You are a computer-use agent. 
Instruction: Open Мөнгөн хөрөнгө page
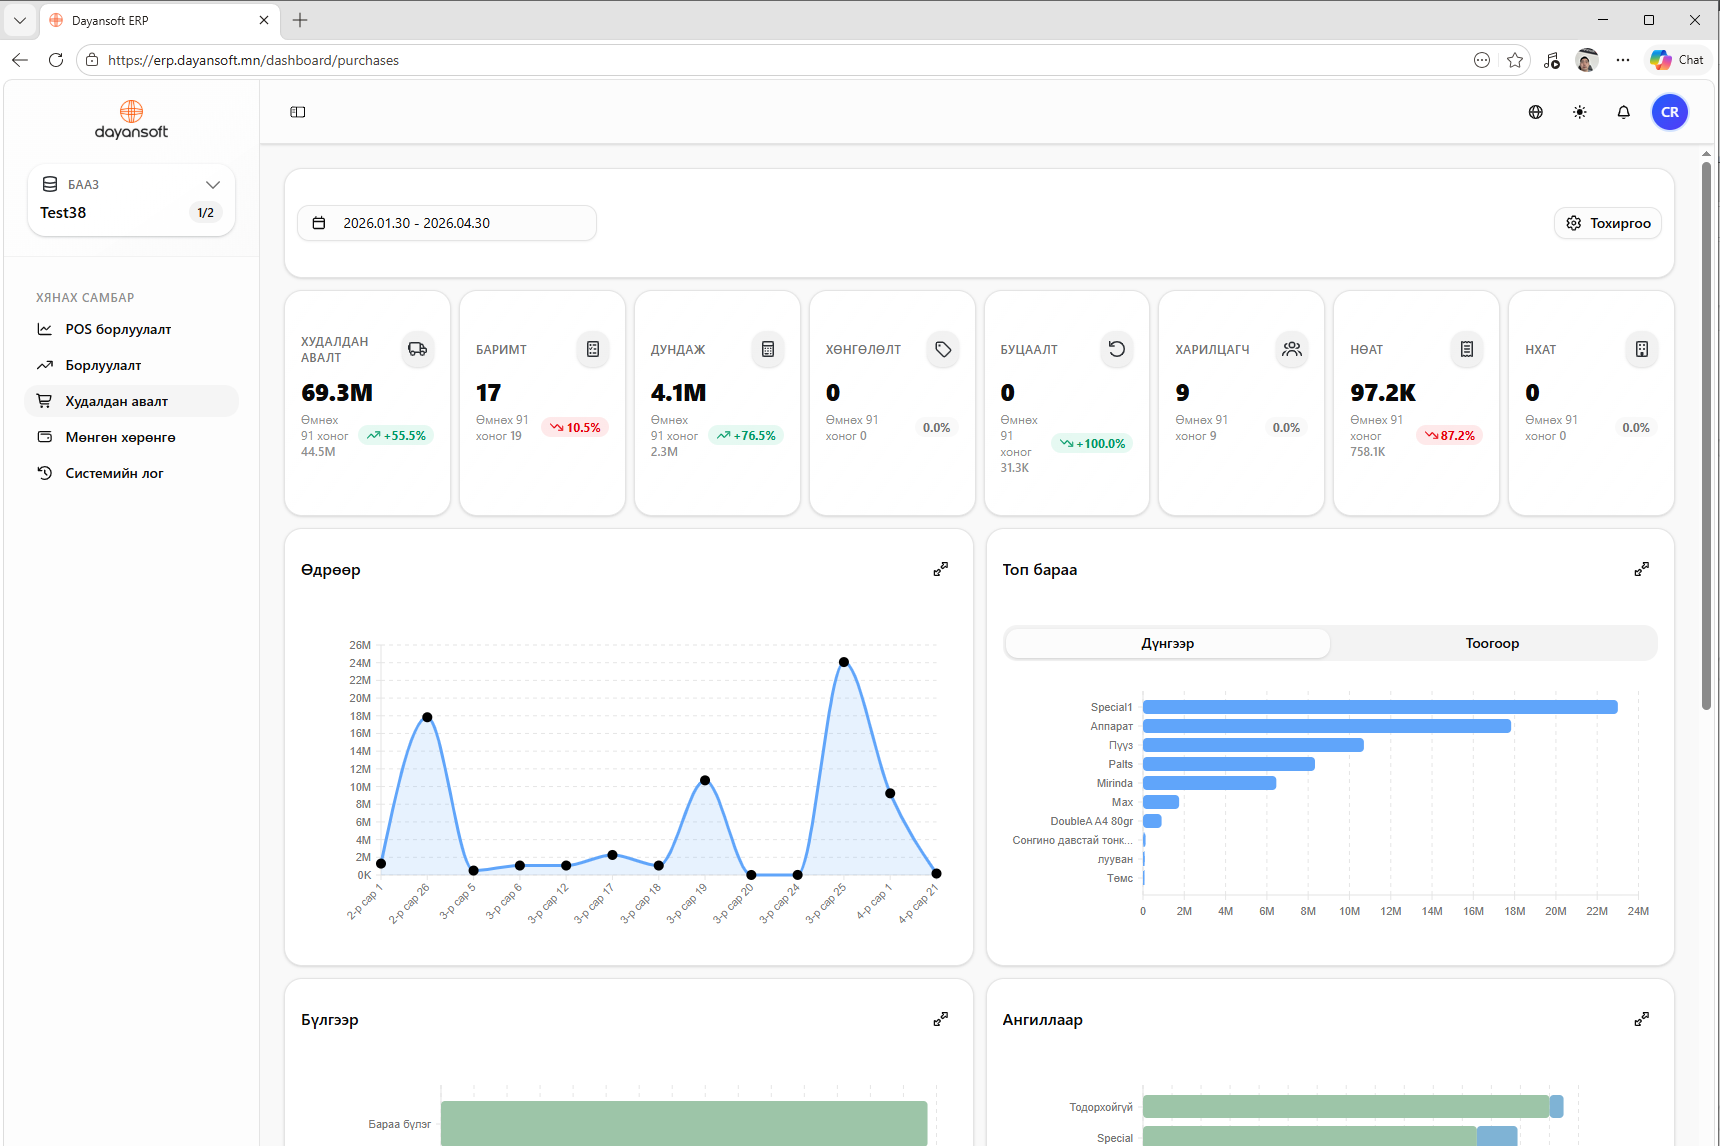131,437
